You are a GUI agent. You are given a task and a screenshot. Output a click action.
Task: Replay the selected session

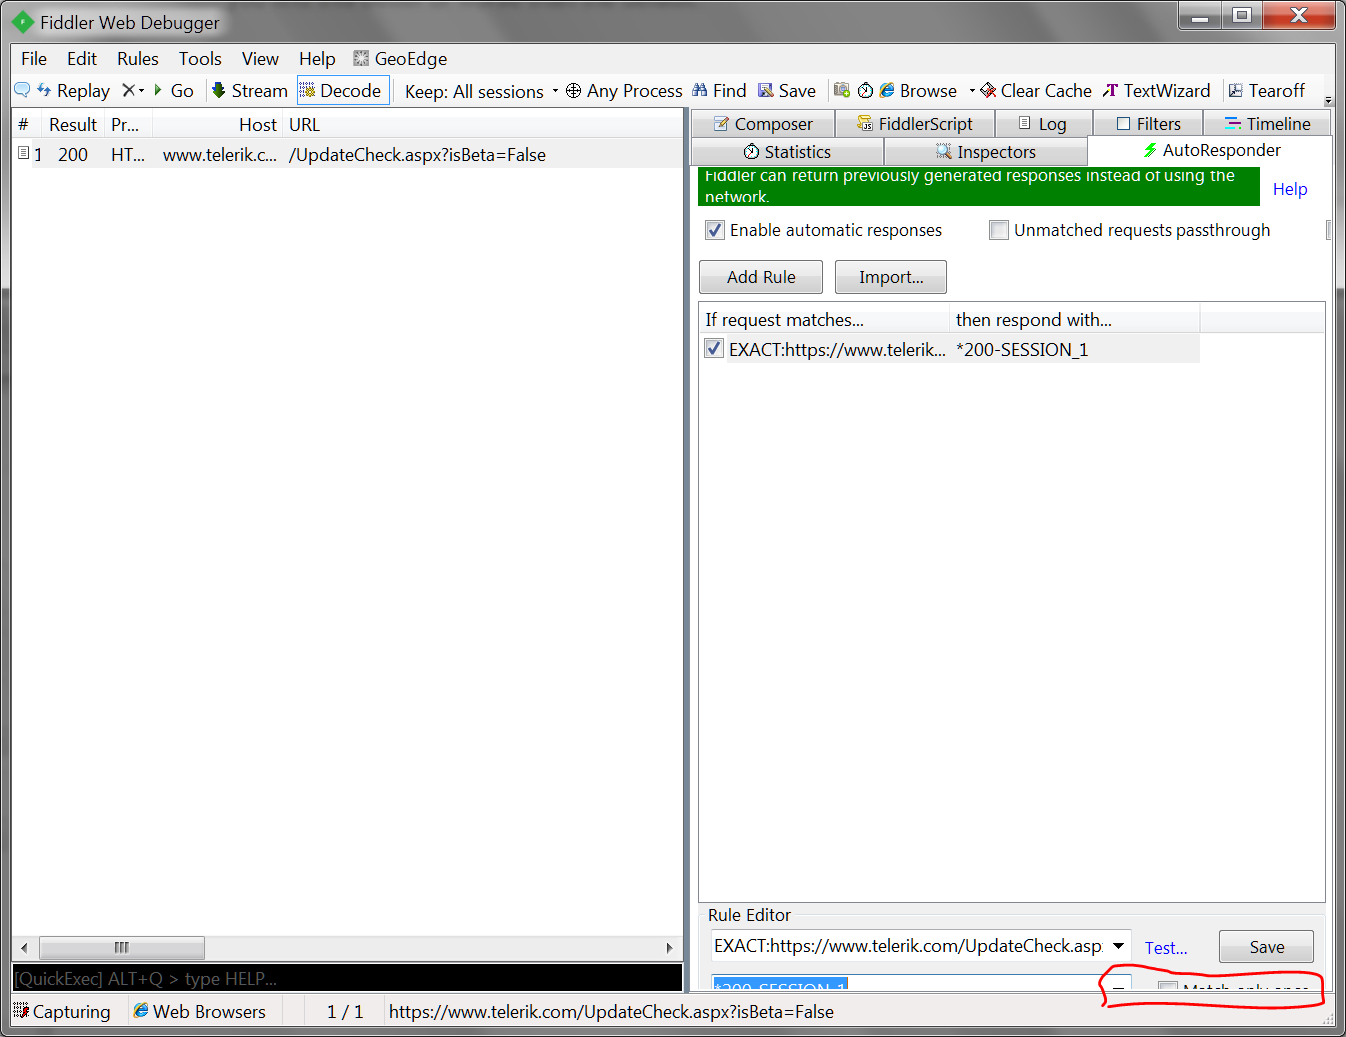coord(73,90)
